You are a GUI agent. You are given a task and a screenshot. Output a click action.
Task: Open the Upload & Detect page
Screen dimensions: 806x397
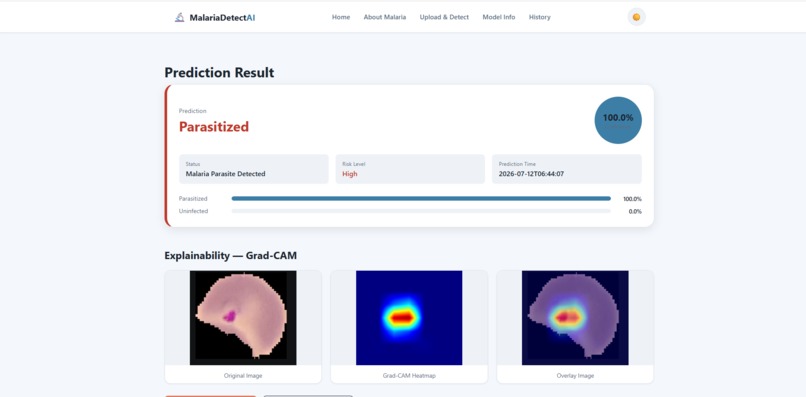(444, 17)
